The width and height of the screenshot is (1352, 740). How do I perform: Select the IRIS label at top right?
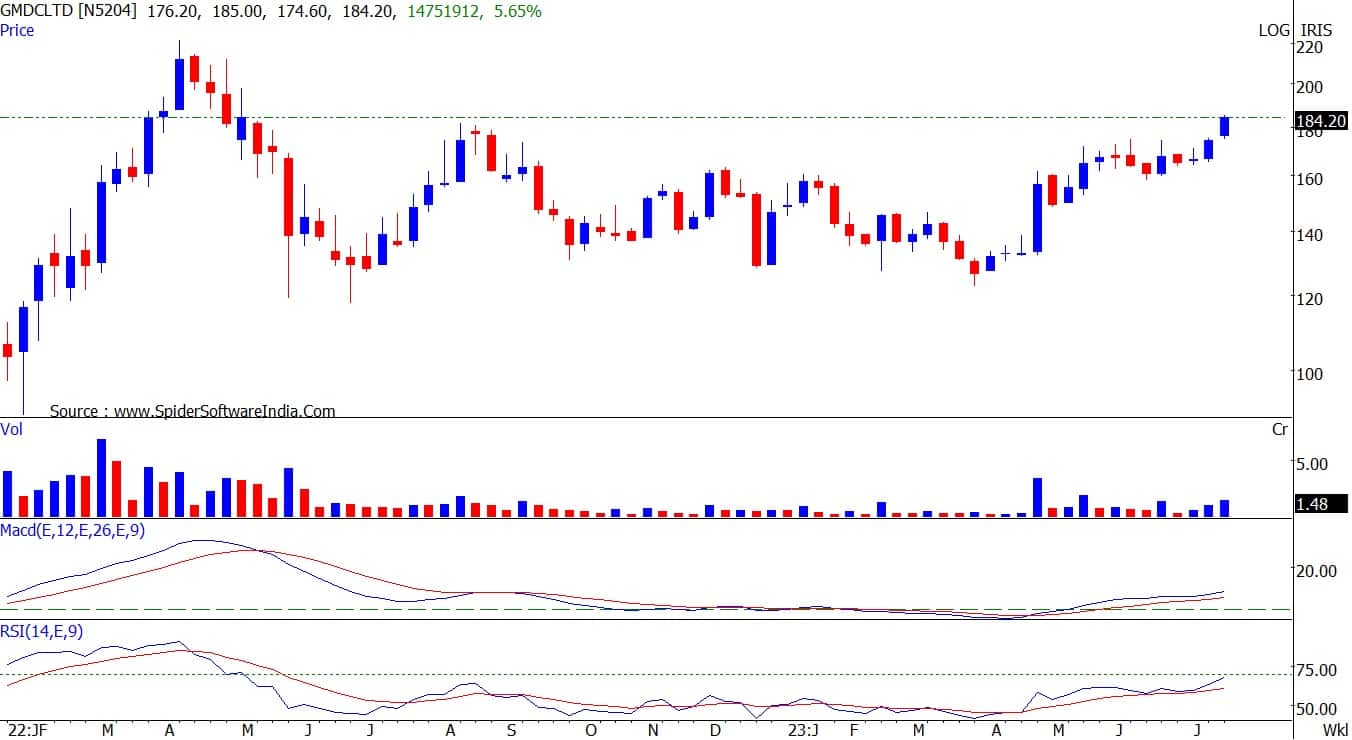[x=1318, y=30]
